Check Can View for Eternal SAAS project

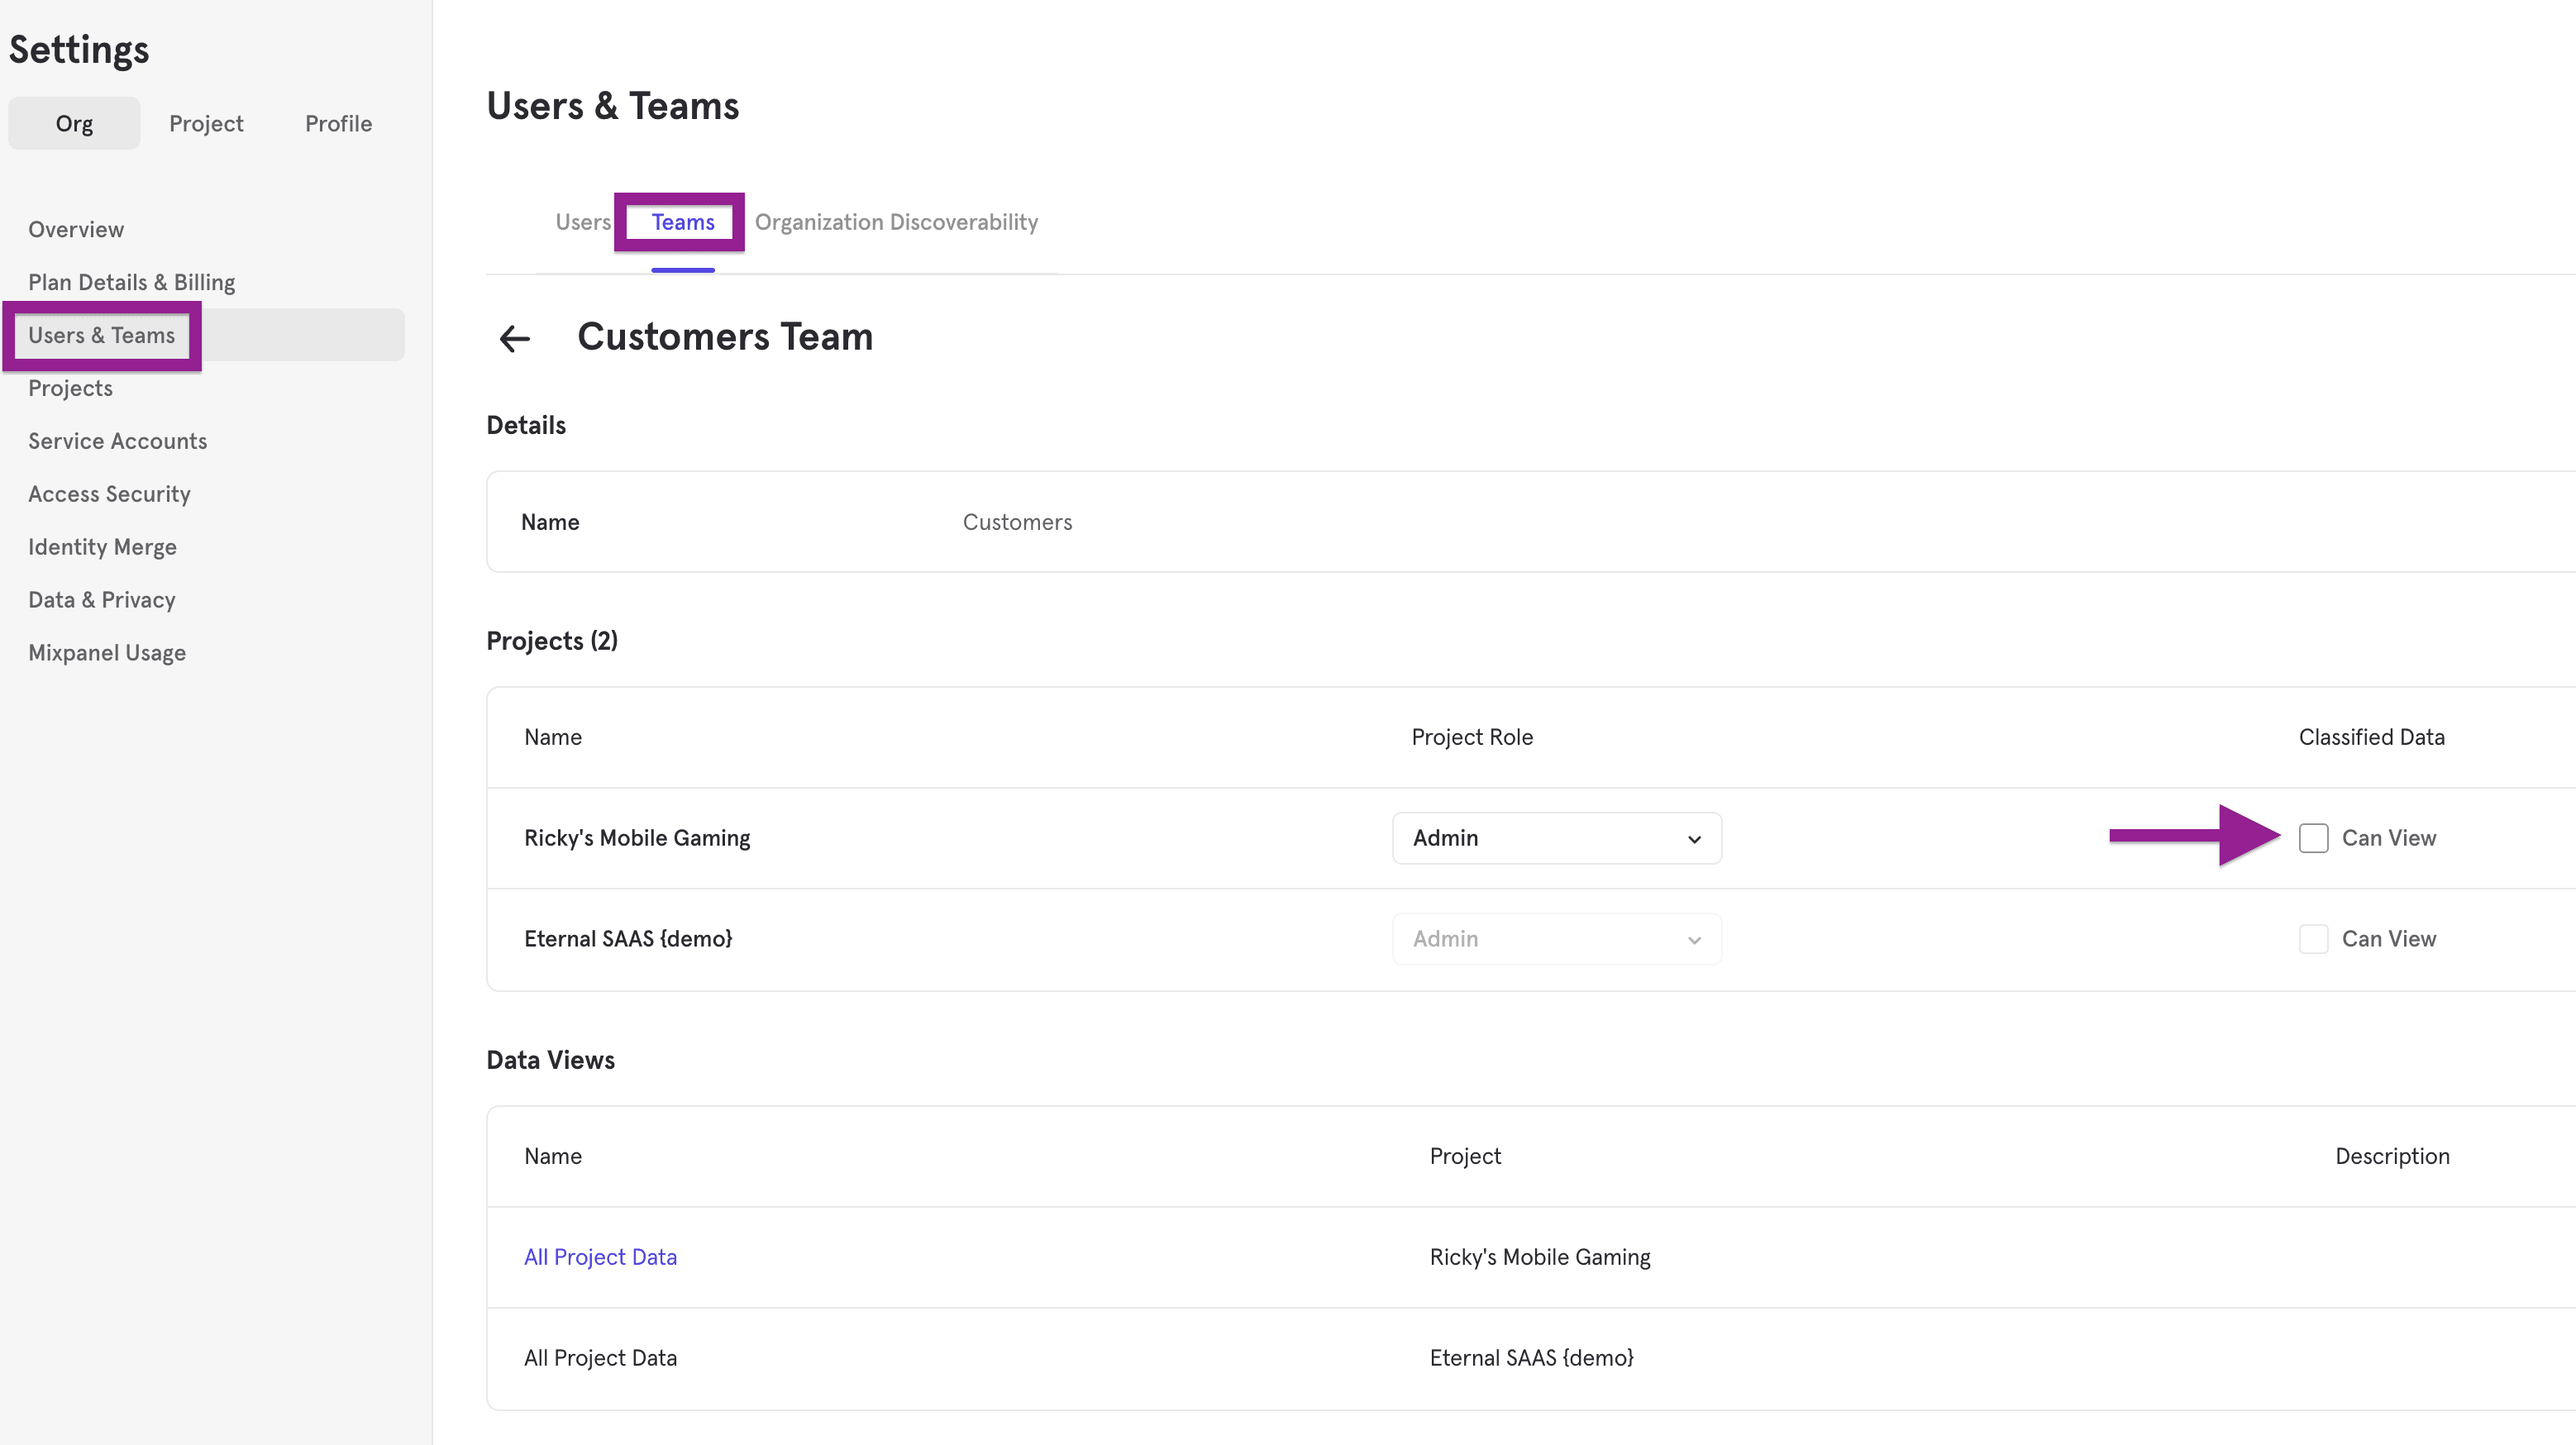pyautogui.click(x=2313, y=939)
